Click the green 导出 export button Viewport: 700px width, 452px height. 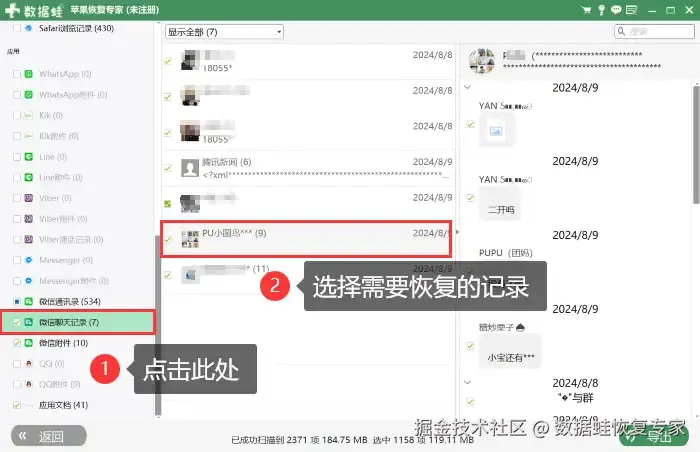[654, 436]
